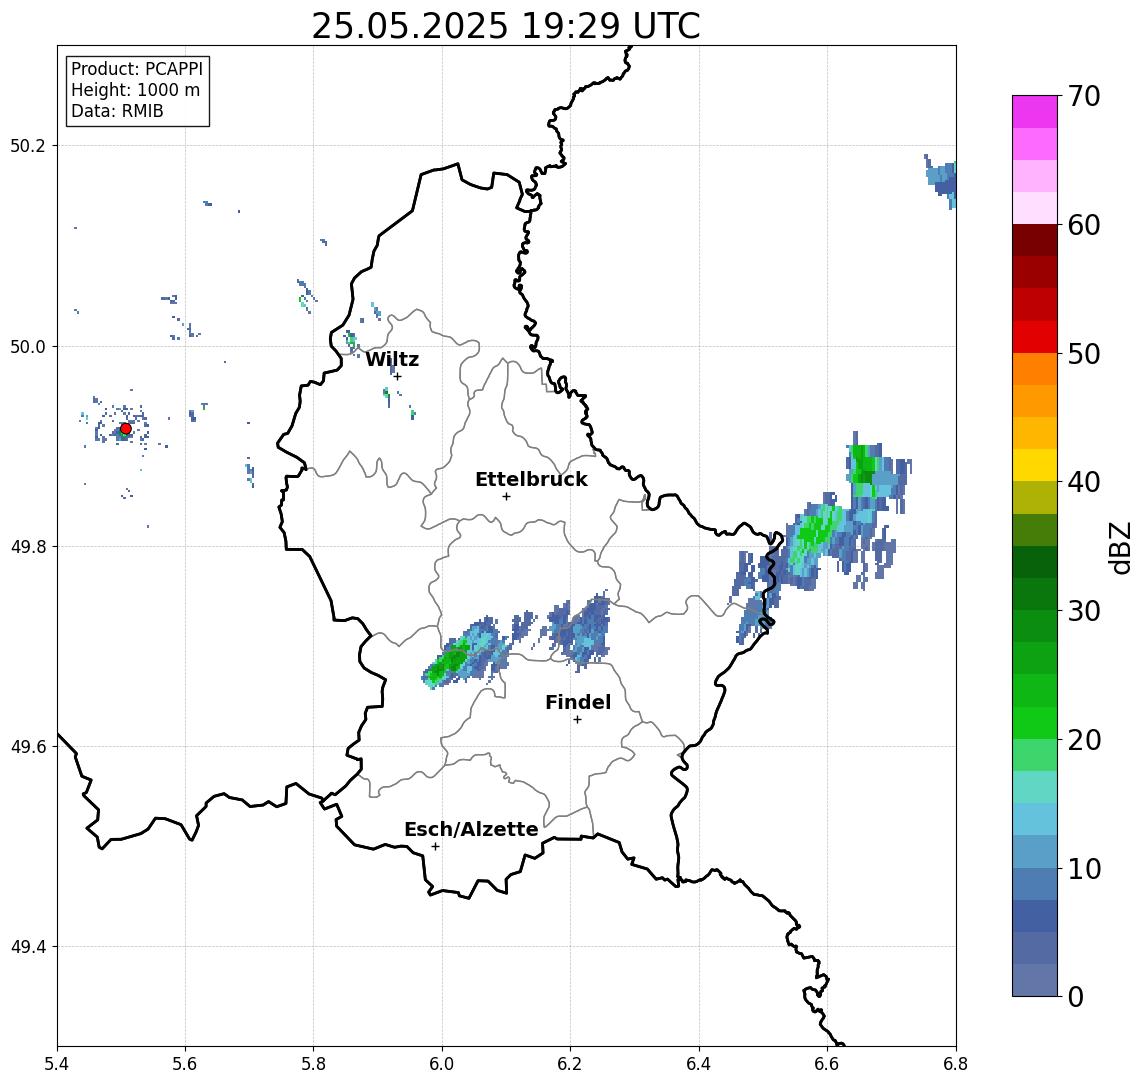Click the 'Product: PCAPPI' text in the info box
Image resolution: width=1145 pixels, height=1084 pixels.
pos(137,69)
